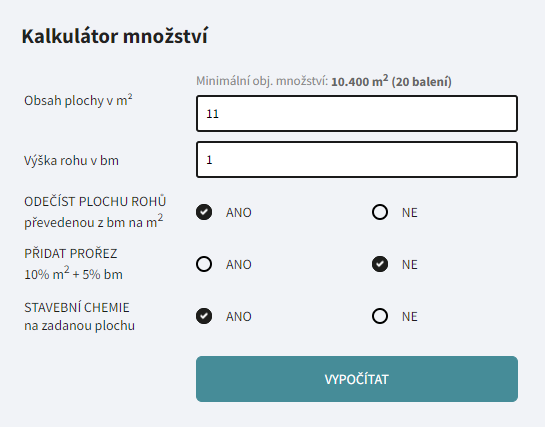Click the STAVEBNÍ CHEMIE label

click(76, 307)
